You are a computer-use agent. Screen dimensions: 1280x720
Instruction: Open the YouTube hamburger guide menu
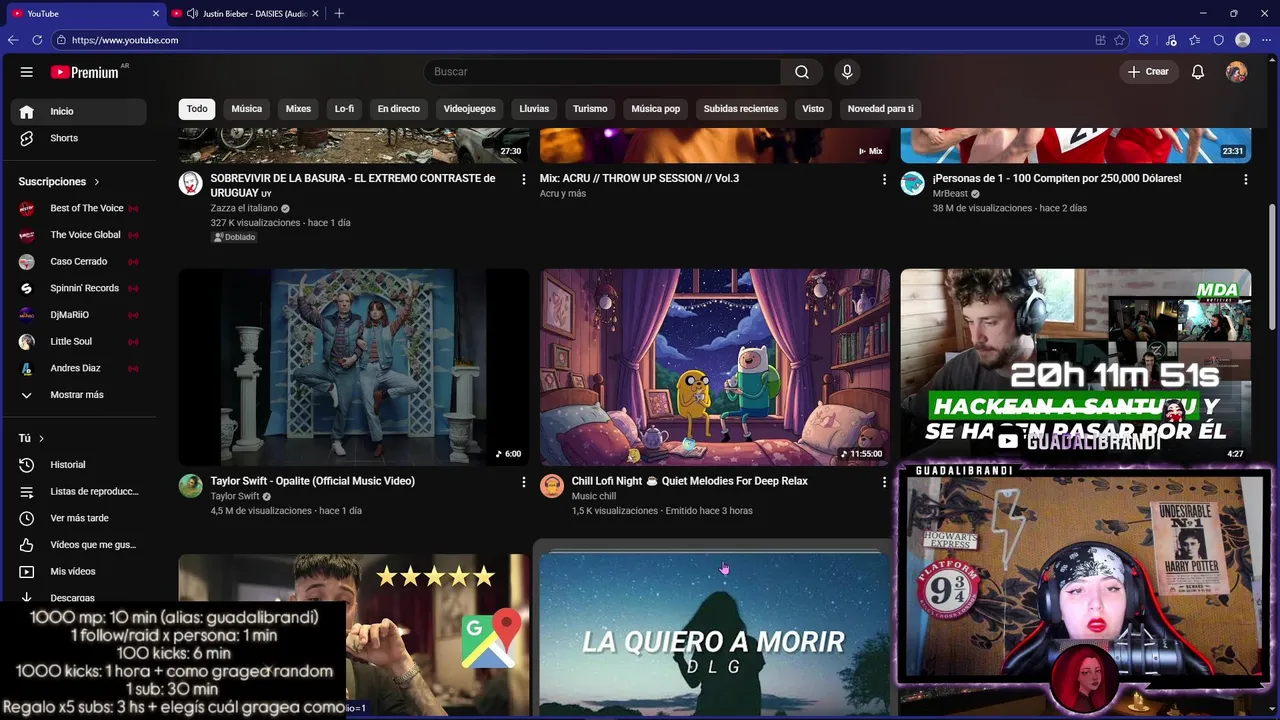(x=27, y=72)
